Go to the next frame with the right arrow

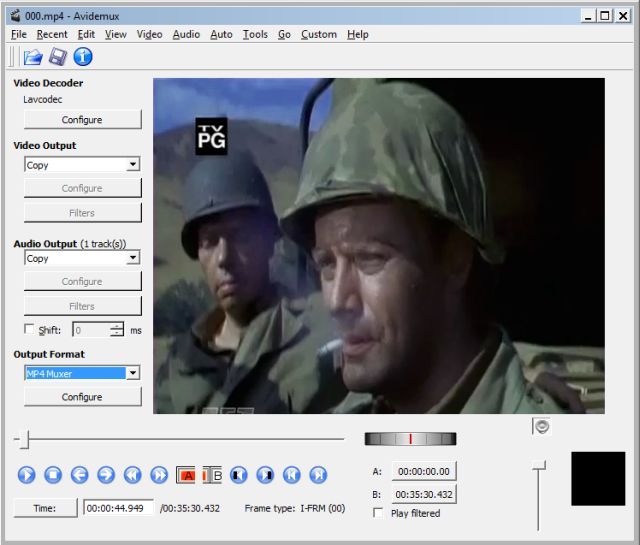(106, 475)
